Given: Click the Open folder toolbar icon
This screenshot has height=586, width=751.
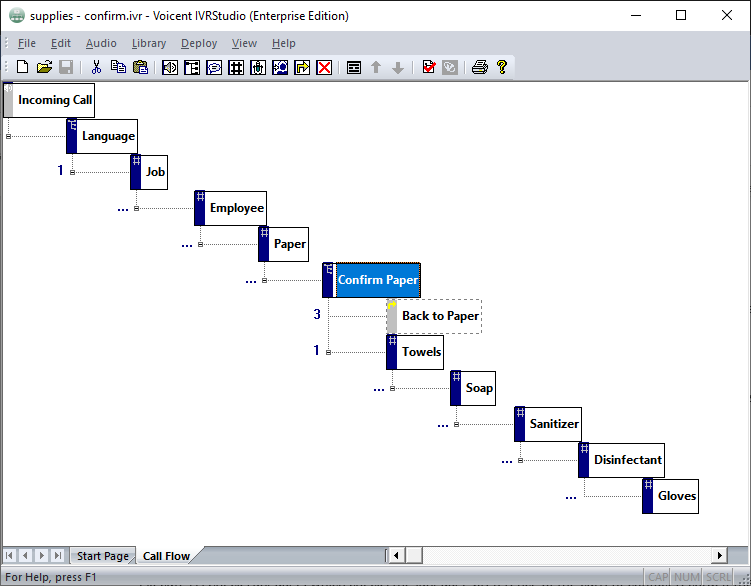Looking at the screenshot, I should pyautogui.click(x=44, y=67).
